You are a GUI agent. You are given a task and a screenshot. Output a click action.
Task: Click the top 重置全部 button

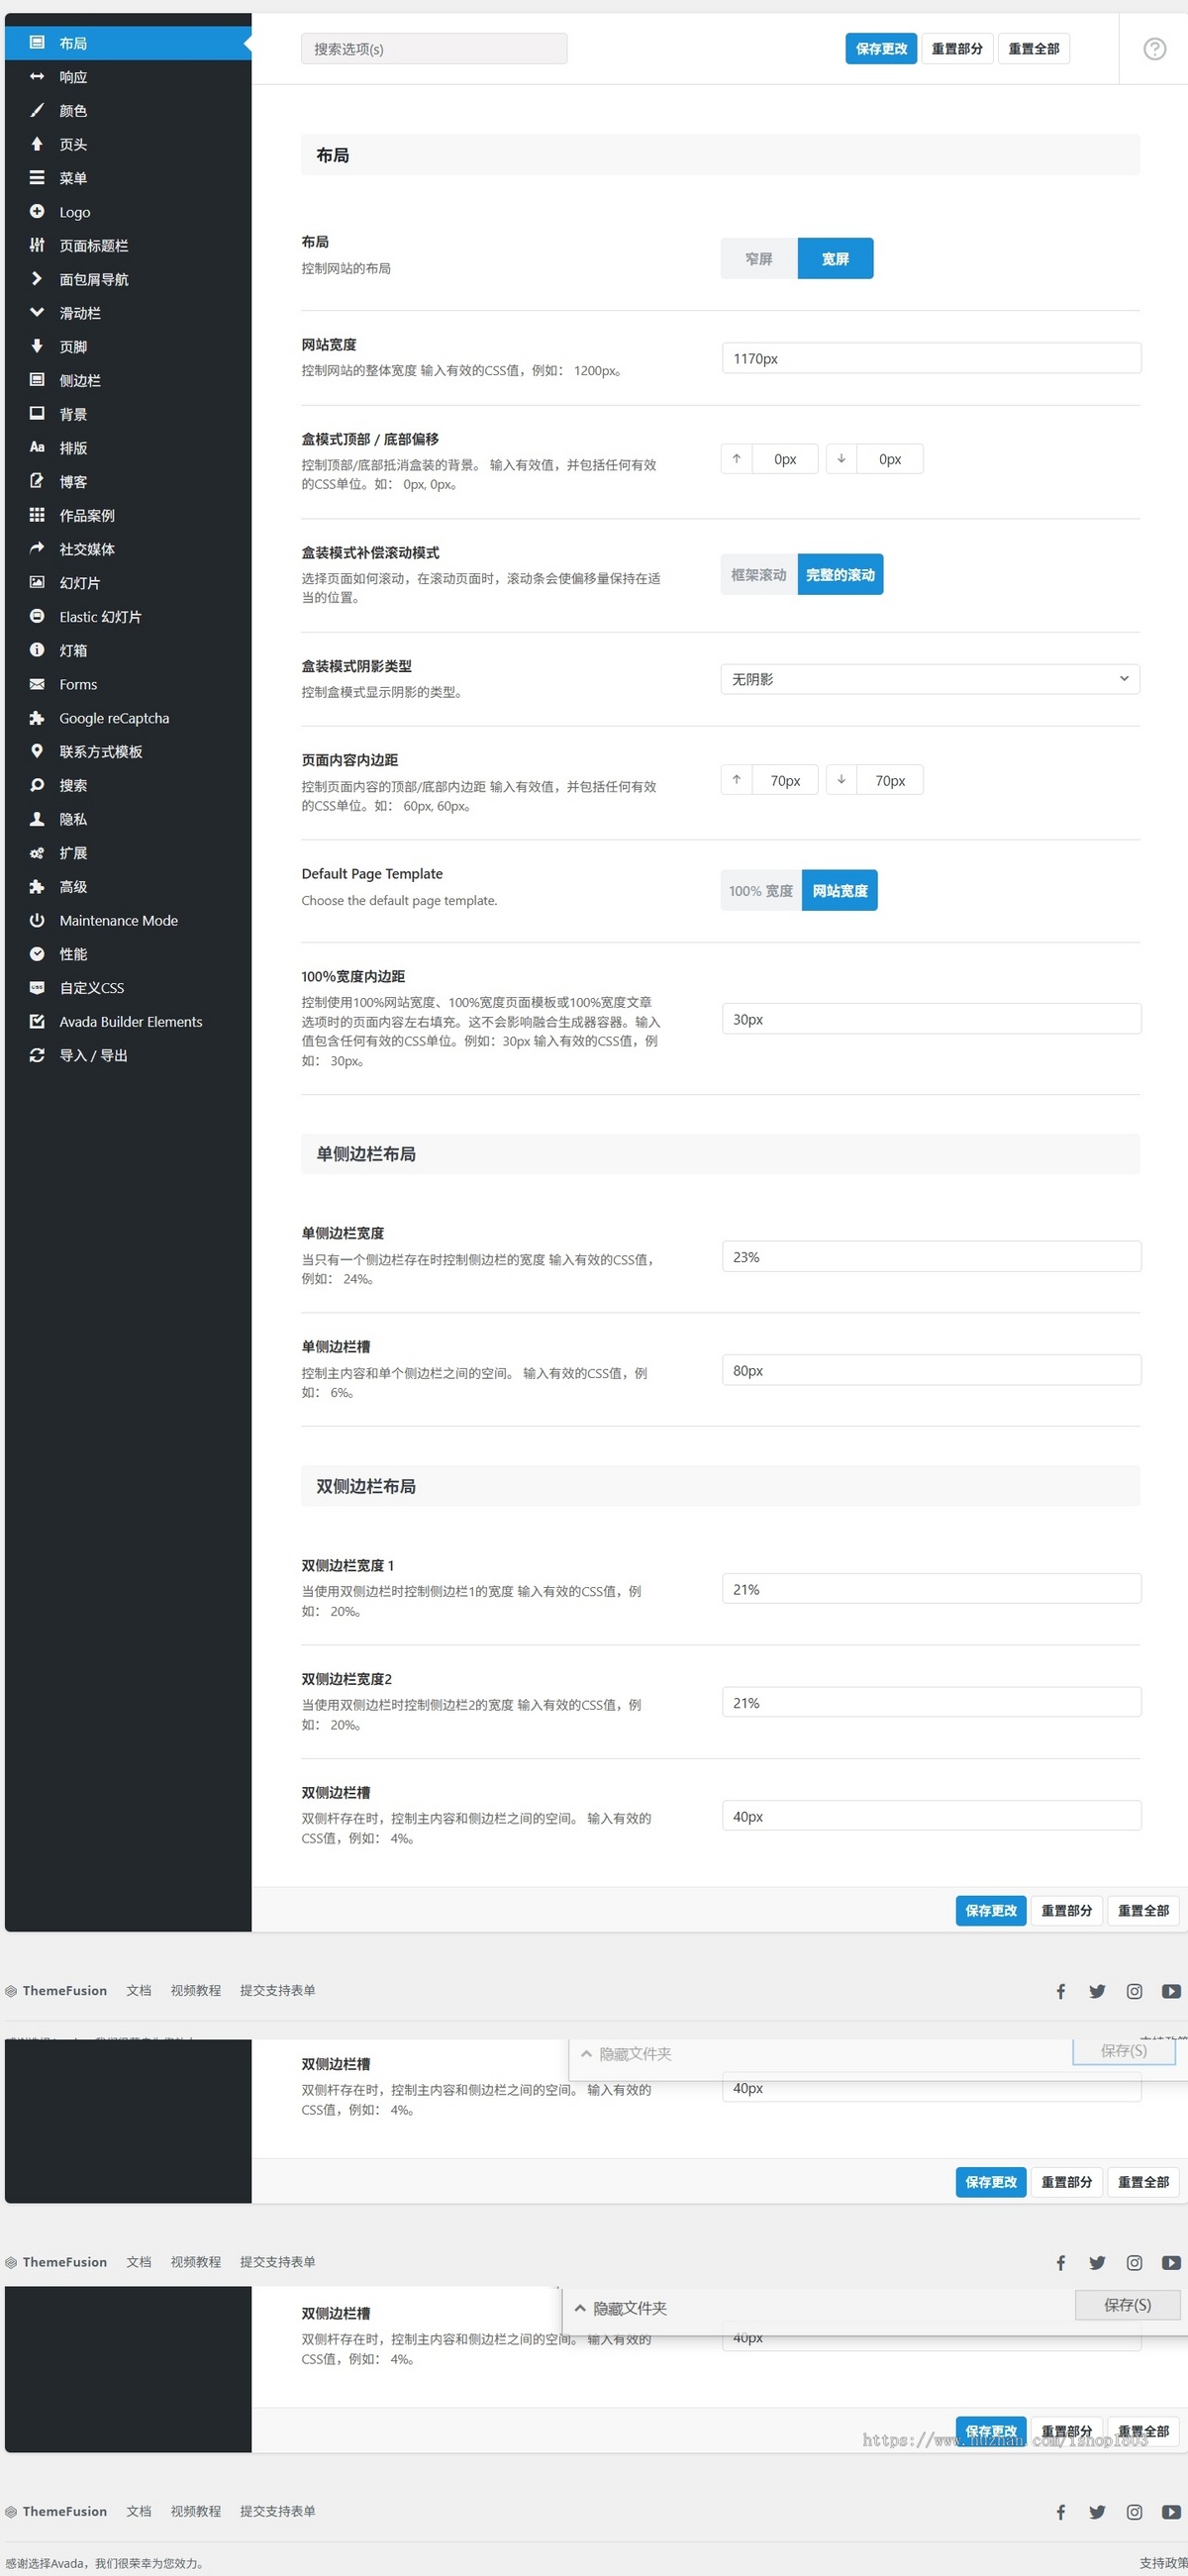pyautogui.click(x=1033, y=48)
